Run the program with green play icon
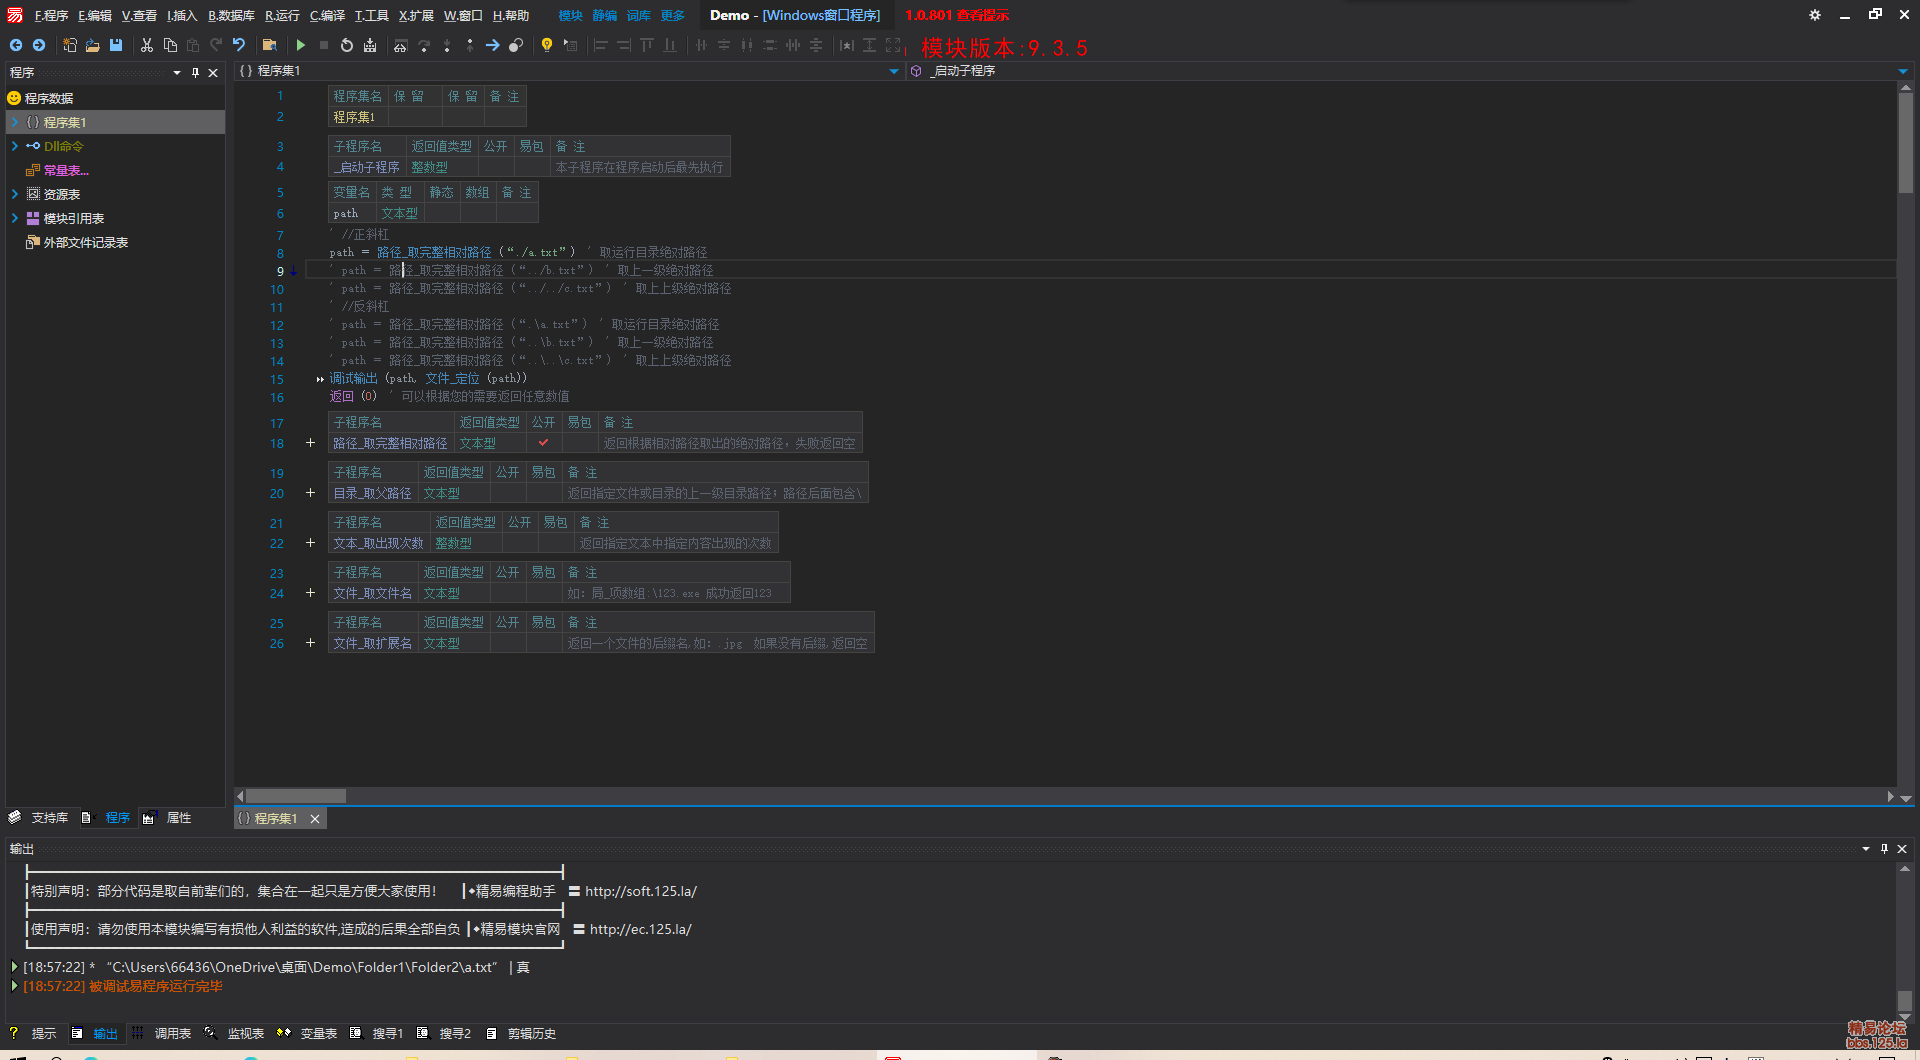 300,45
